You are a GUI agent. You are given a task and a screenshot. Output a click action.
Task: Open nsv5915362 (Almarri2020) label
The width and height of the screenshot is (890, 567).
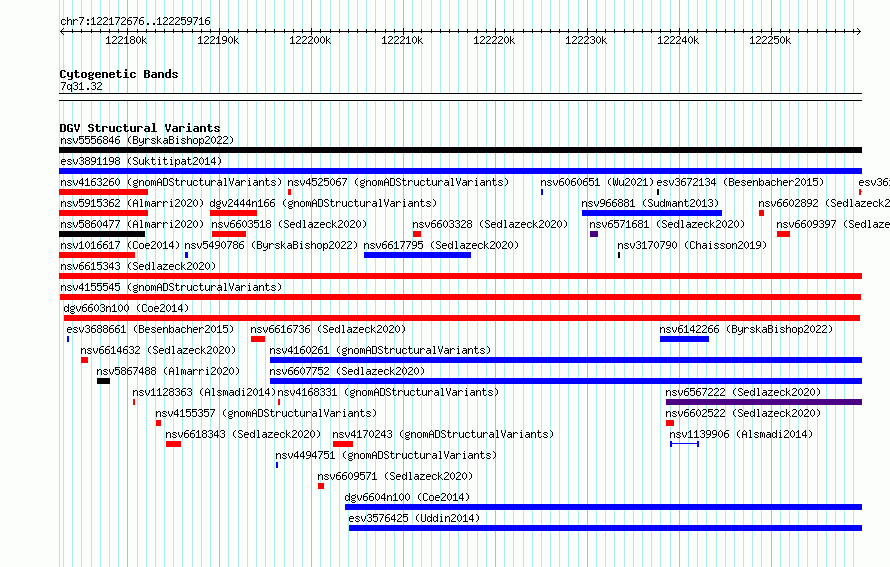point(132,203)
